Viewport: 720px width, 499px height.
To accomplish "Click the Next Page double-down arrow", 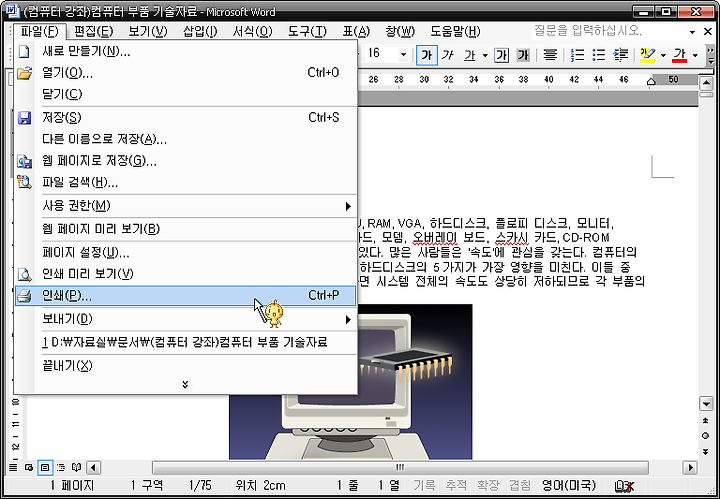I will coord(706,452).
